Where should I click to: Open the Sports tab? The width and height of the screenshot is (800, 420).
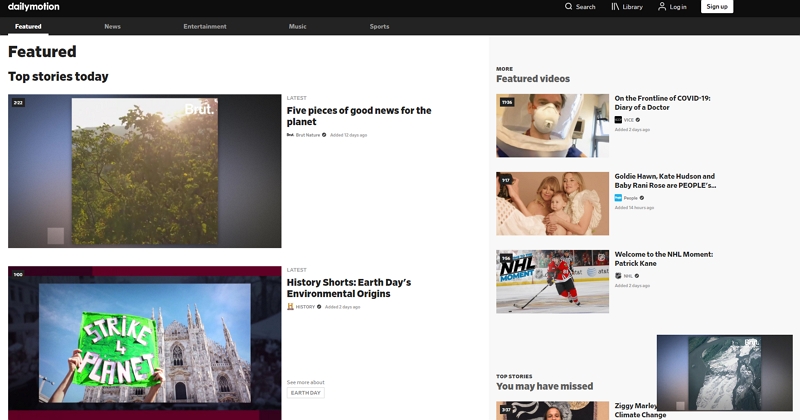(x=379, y=27)
